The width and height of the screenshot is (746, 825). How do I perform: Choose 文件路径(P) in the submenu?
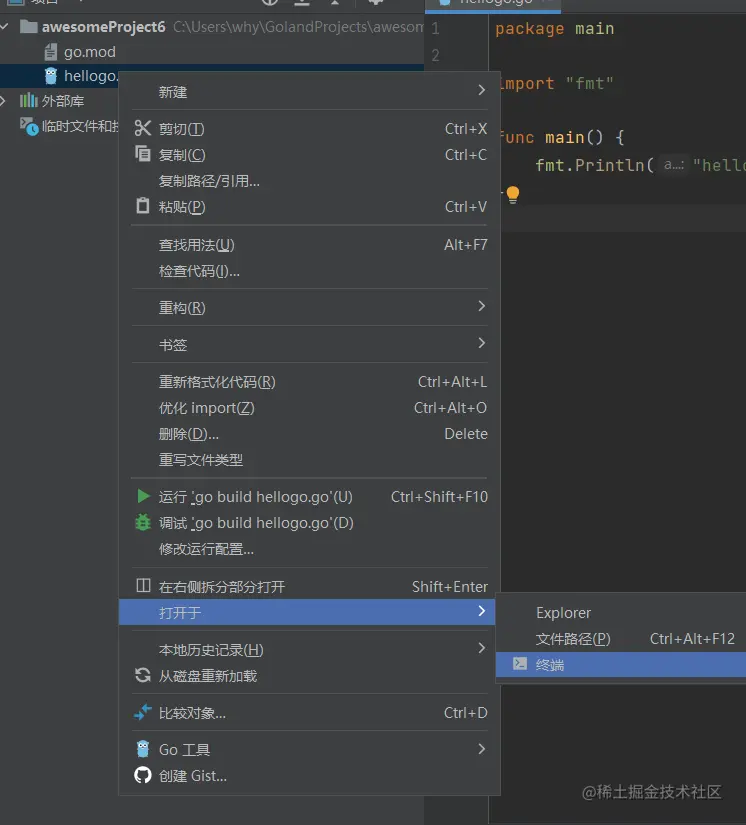click(x=621, y=639)
